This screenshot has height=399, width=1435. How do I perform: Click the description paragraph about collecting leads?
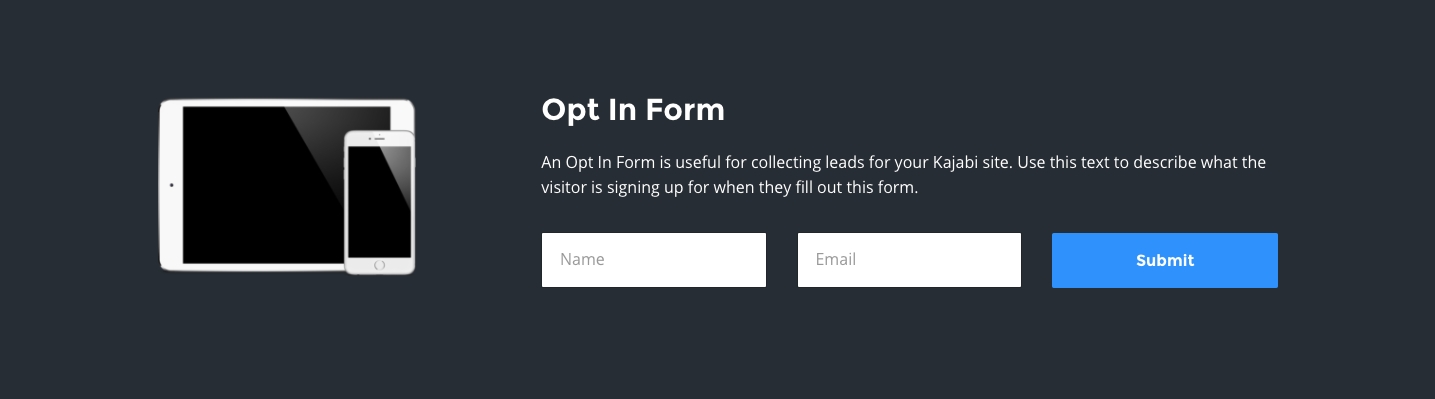click(904, 174)
